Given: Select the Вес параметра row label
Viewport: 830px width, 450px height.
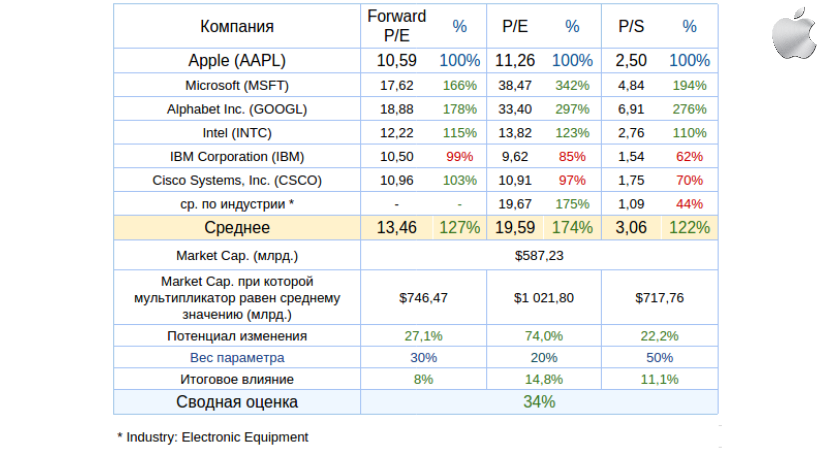Looking at the screenshot, I should 237,357.
